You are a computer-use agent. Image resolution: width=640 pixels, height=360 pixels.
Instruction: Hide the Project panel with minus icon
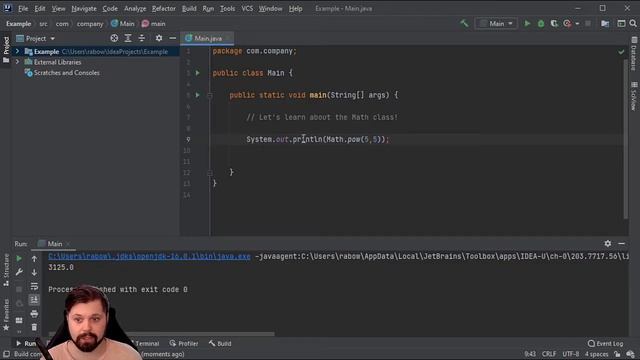click(x=173, y=38)
